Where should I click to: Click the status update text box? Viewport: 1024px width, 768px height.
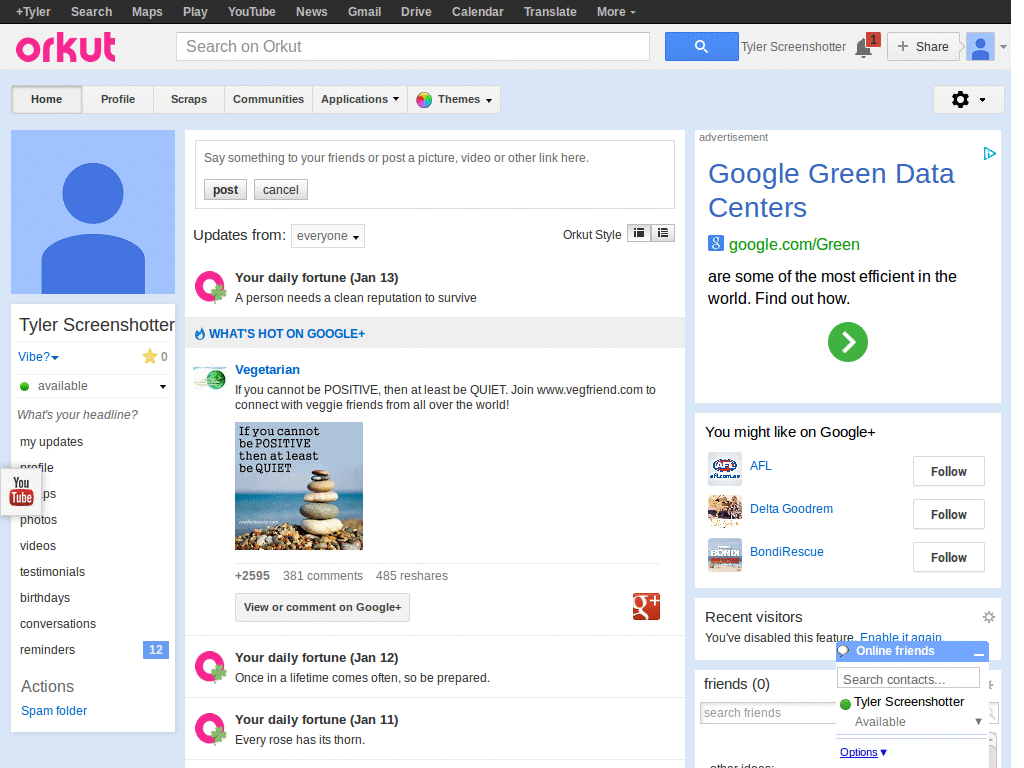point(434,158)
